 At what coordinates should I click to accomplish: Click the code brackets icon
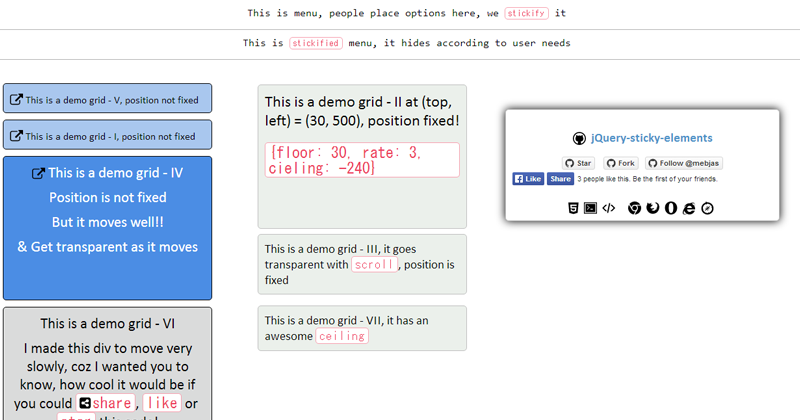(x=608, y=208)
